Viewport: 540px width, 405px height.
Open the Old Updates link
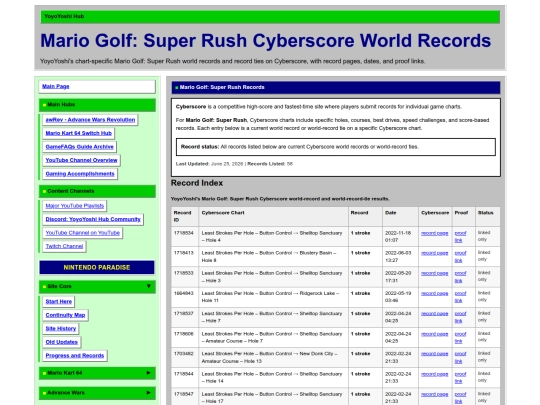(62, 342)
